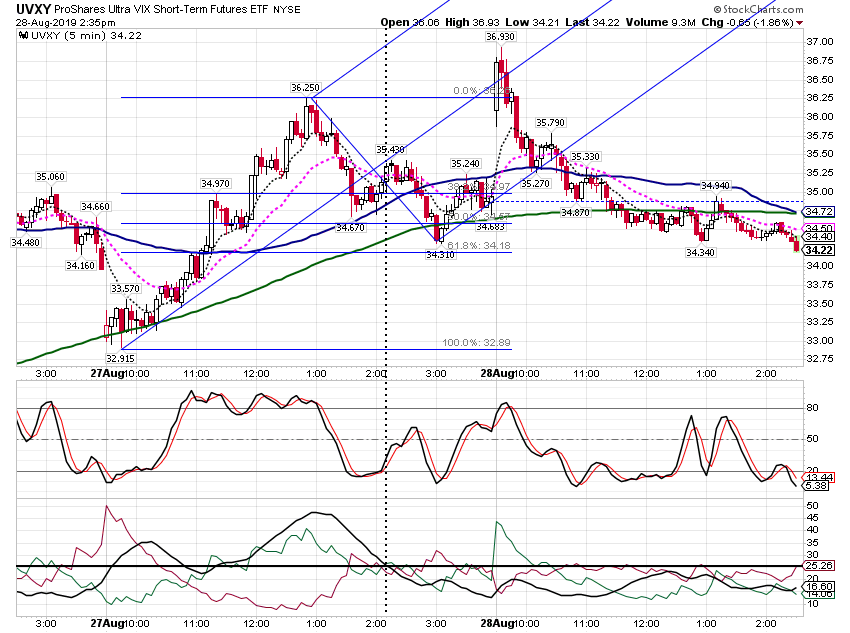
Task: Click the Open 36.06 value in the header
Action: tap(409, 22)
